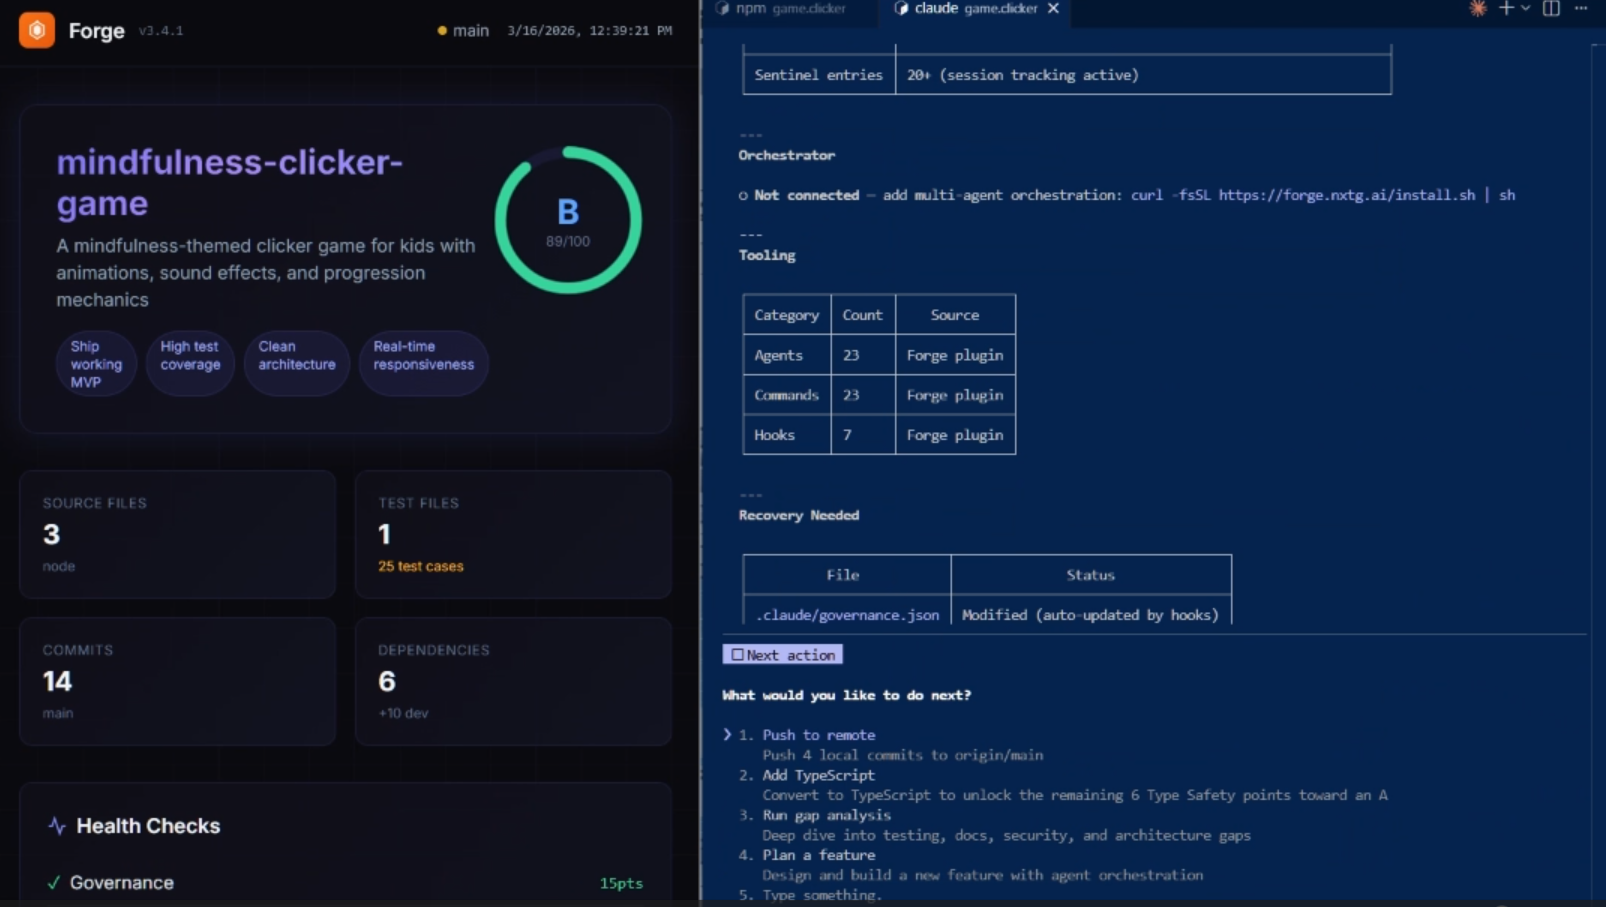Viewport: 1606px width, 907px height.
Task: Click the Forge logo icon
Action: (x=35, y=30)
